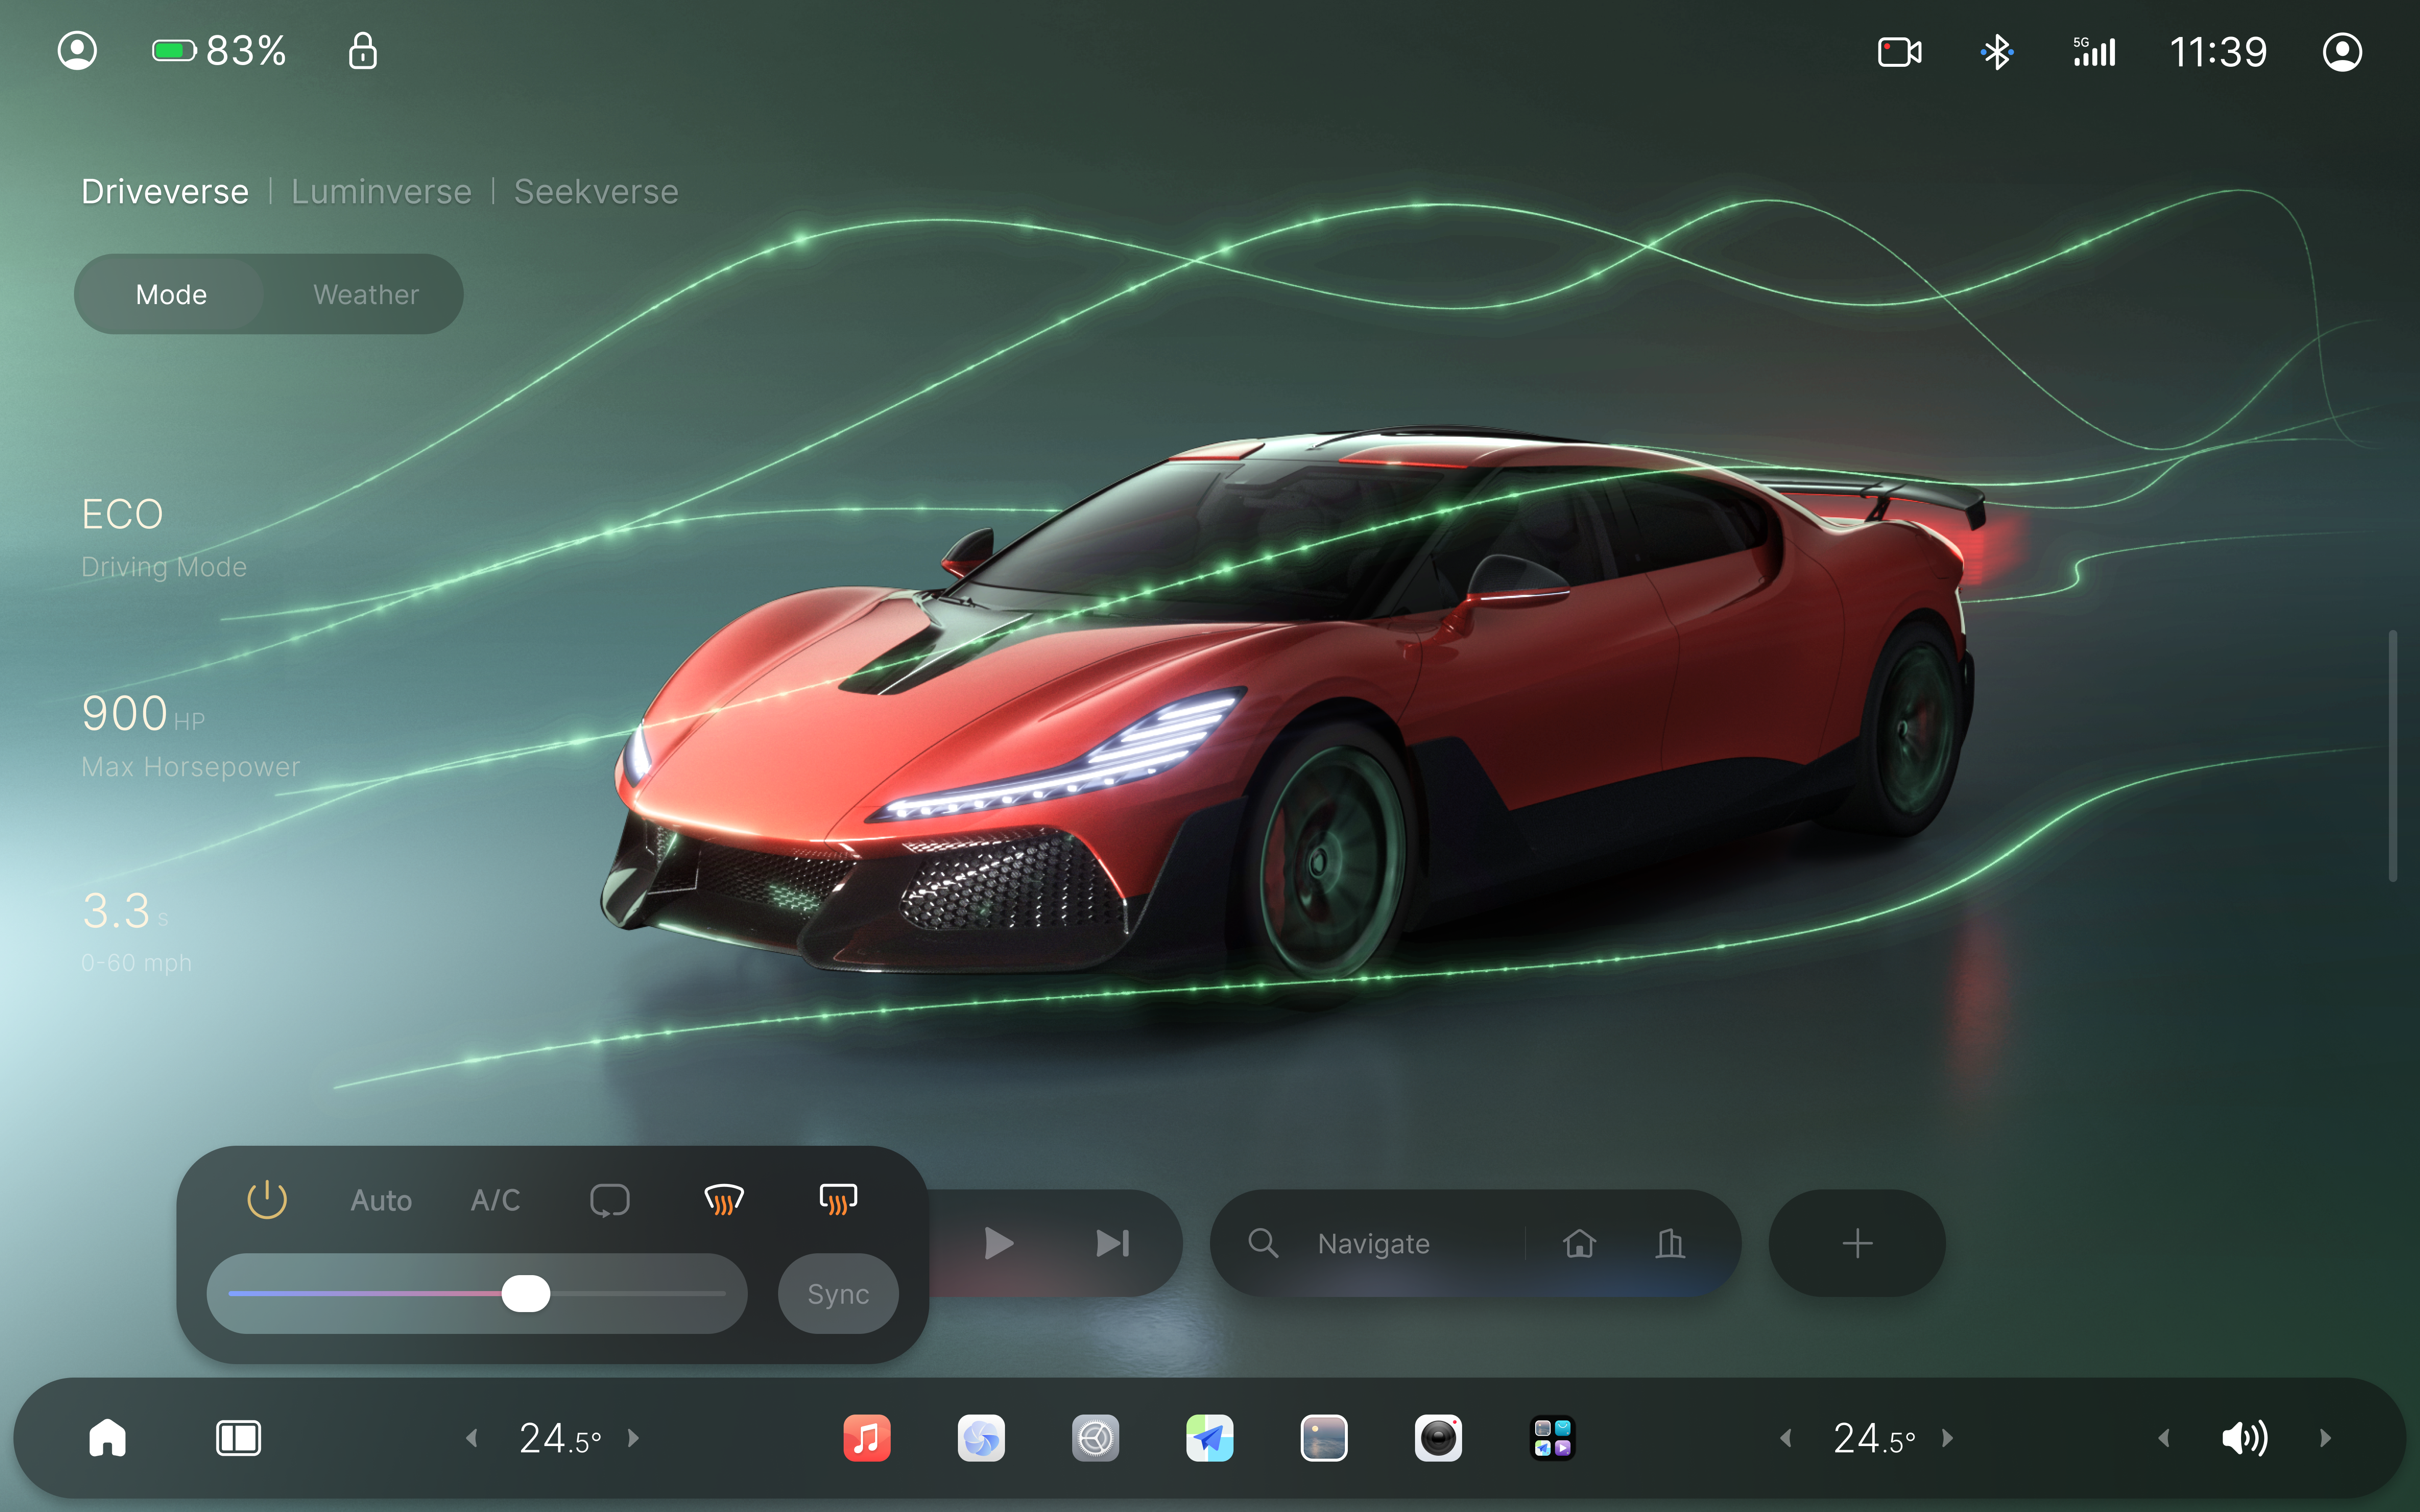The image size is (2420, 1512).
Task: Open the paper-plane navigation app in dock
Action: point(1210,1438)
